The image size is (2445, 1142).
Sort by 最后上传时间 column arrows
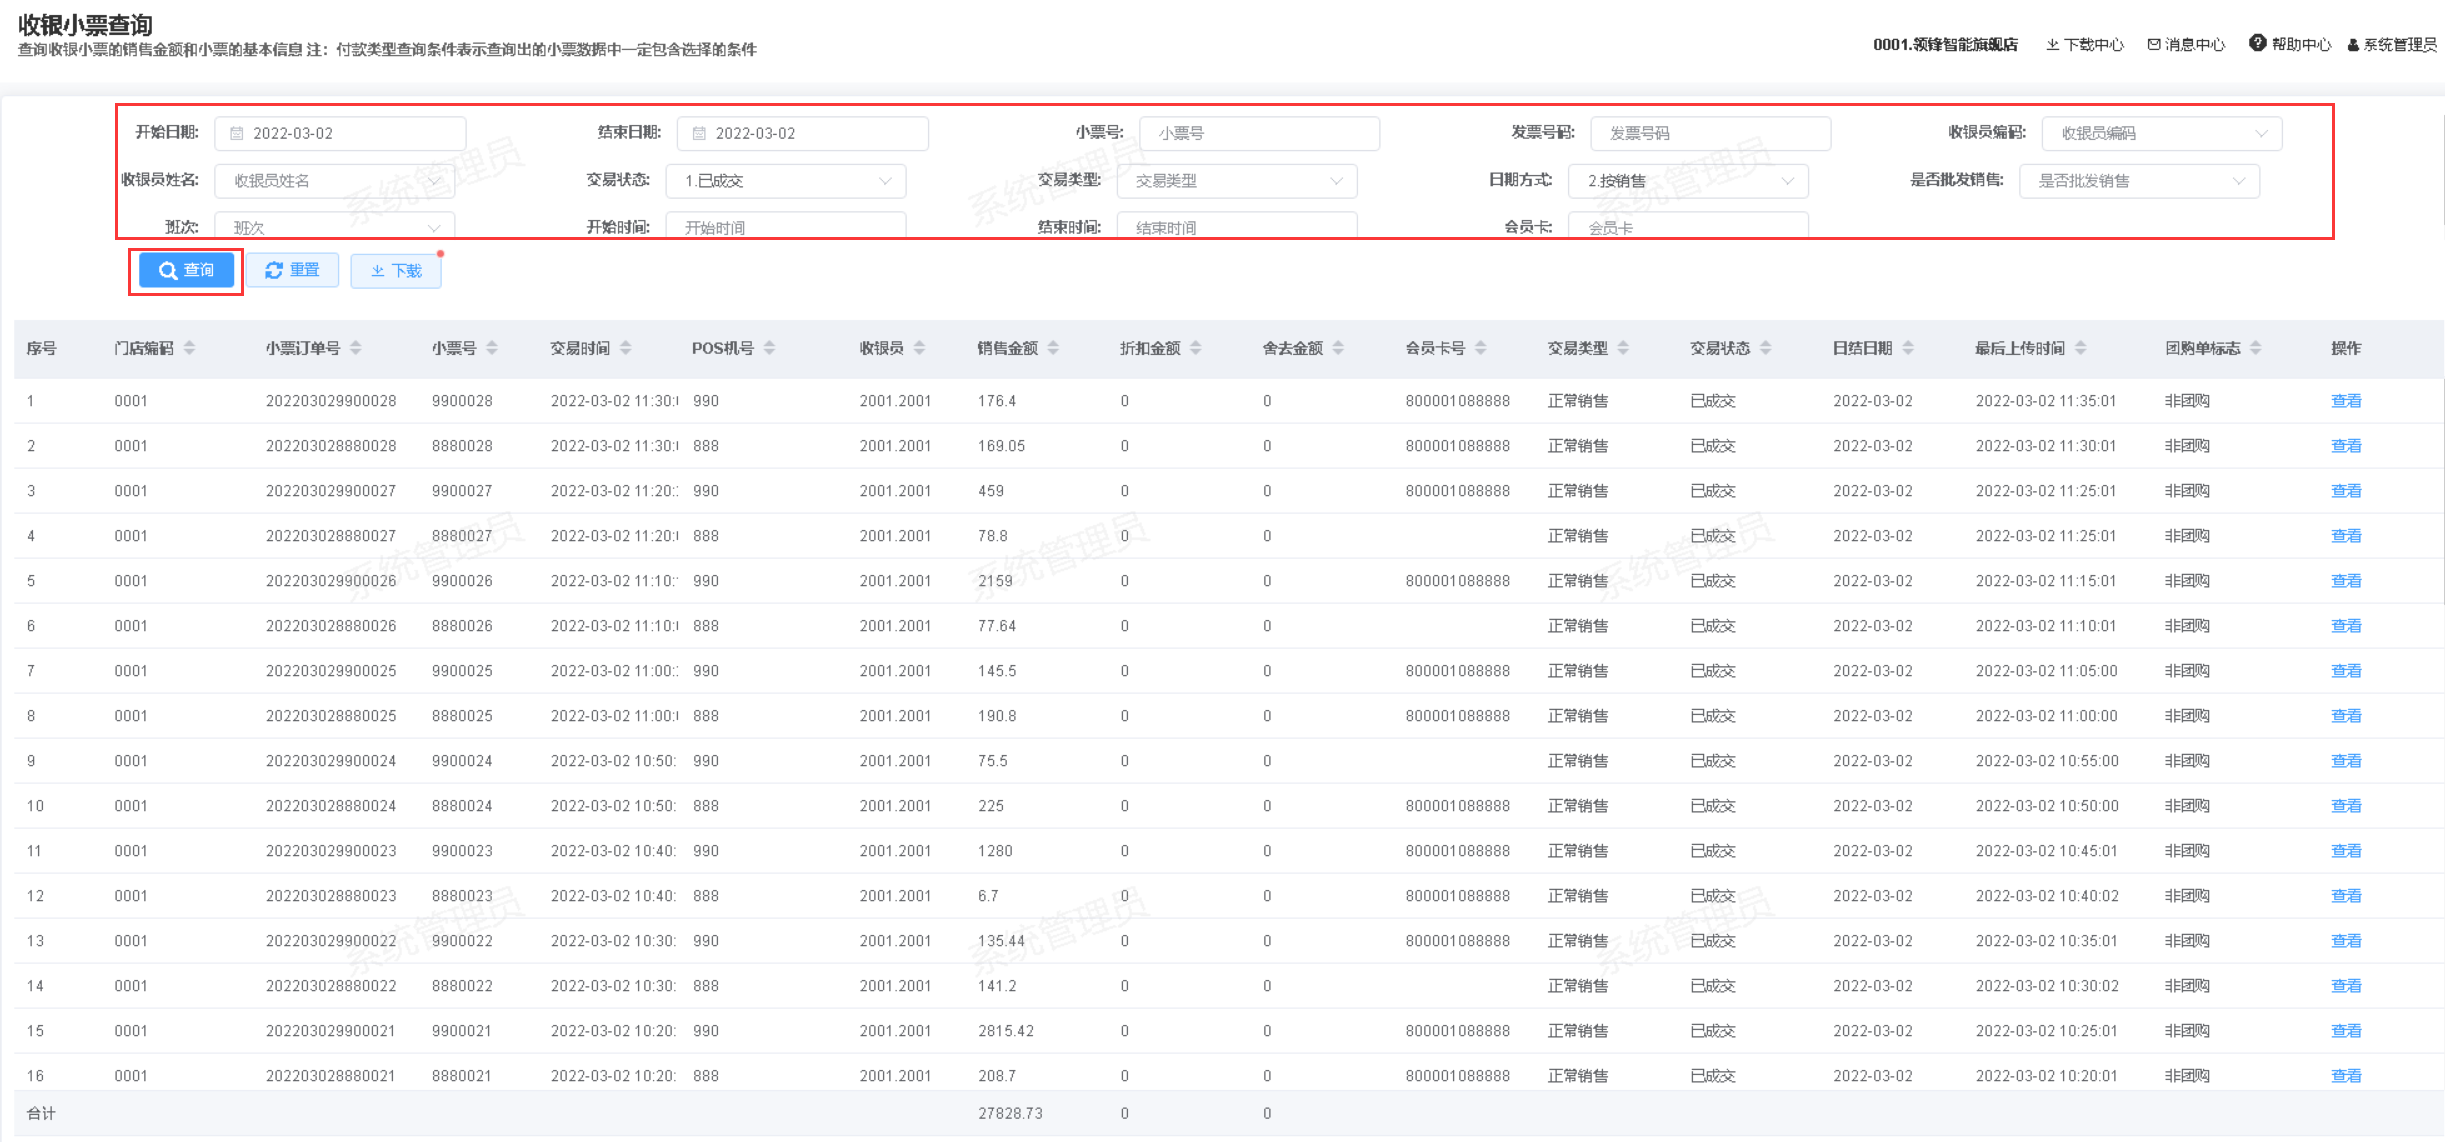pyautogui.click(x=2080, y=348)
